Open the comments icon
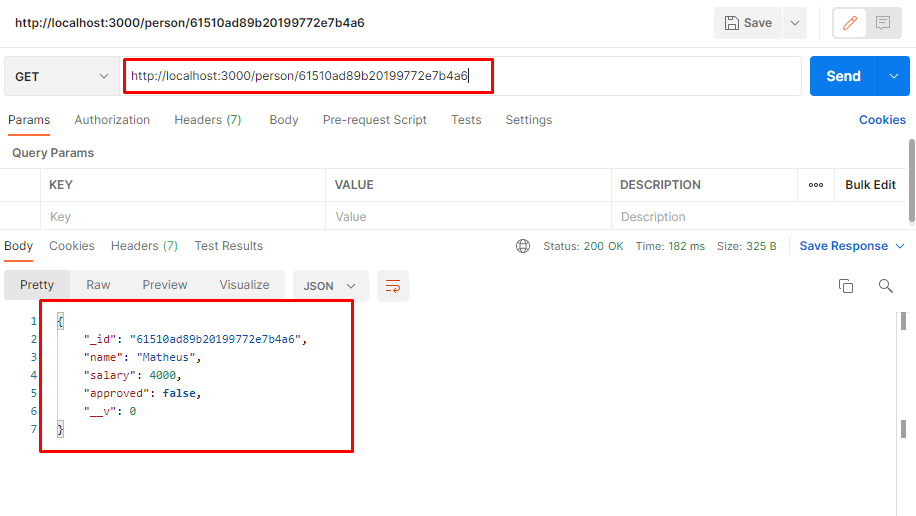916x516 pixels. (x=882, y=23)
